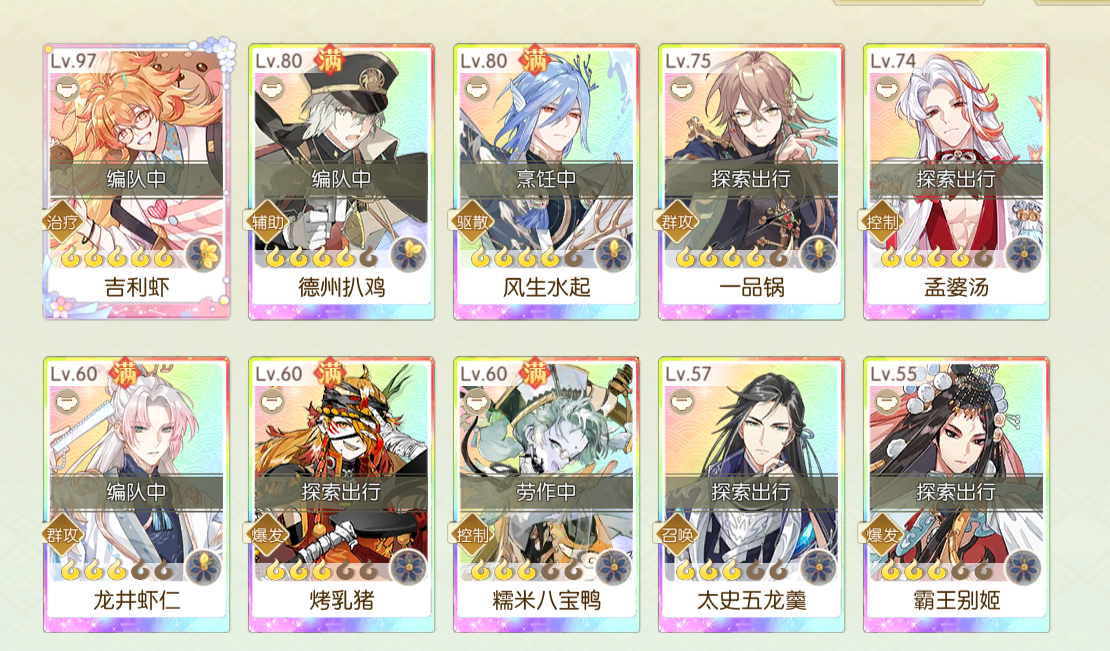Click the 编队中 status on 德州扒鸡
Screen dimensions: 1110x651
(x=341, y=179)
